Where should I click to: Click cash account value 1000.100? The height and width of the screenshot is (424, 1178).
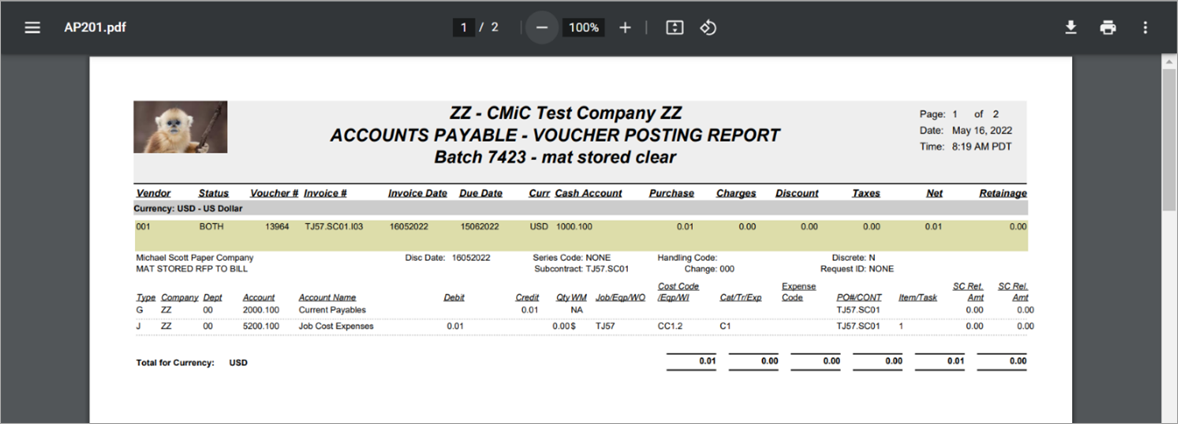tap(574, 226)
